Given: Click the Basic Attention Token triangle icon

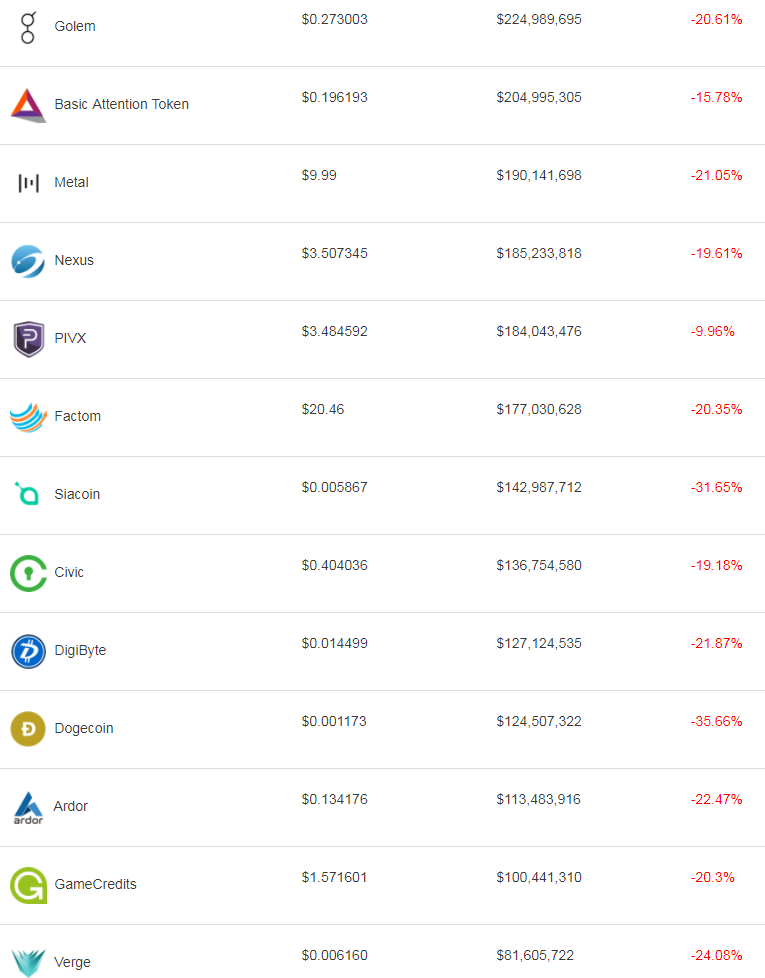Looking at the screenshot, I should click(28, 104).
